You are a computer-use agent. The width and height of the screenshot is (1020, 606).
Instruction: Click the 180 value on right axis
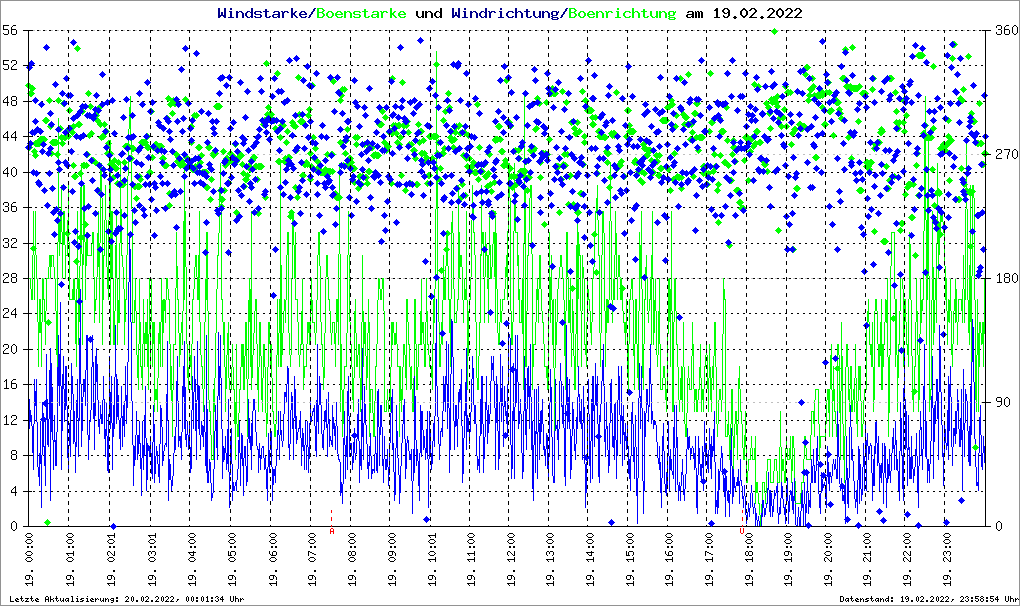tap(1003, 279)
